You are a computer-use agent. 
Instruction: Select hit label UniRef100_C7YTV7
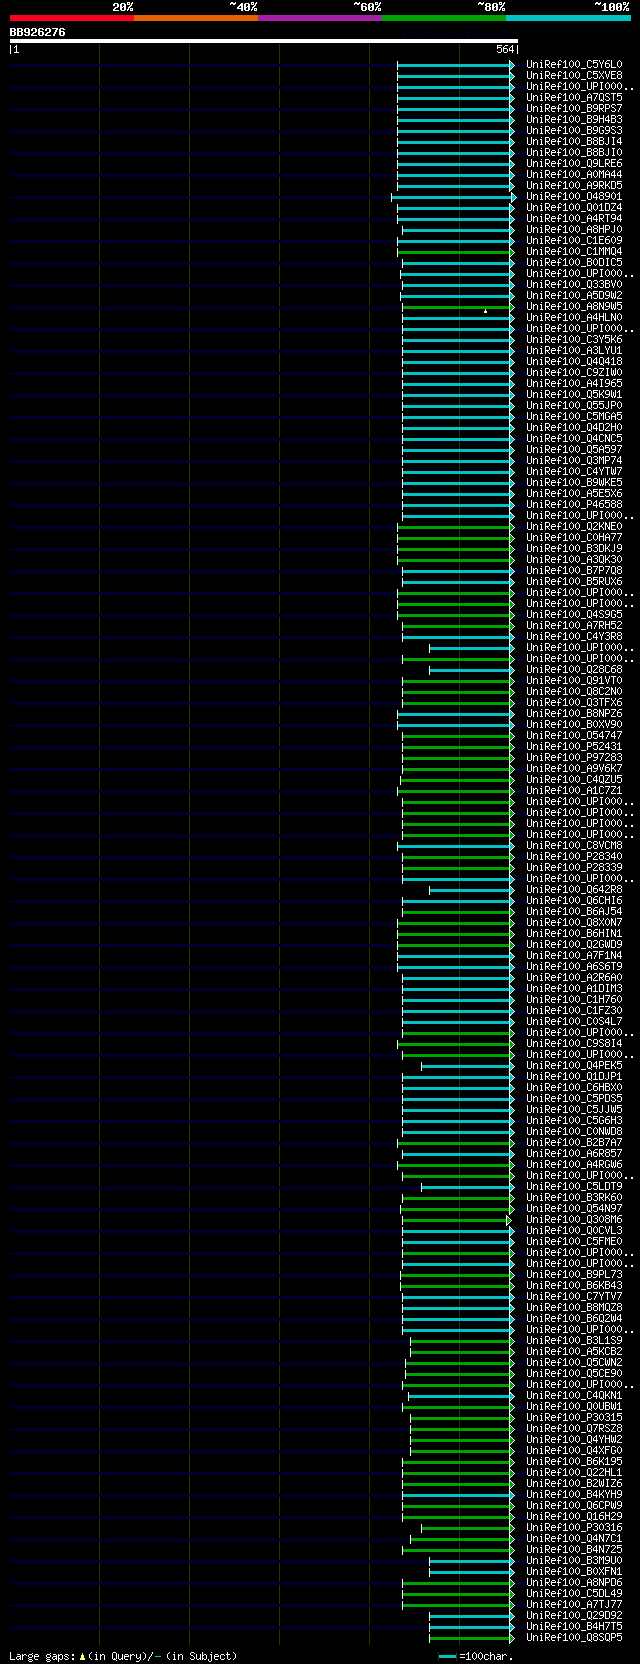(574, 1296)
